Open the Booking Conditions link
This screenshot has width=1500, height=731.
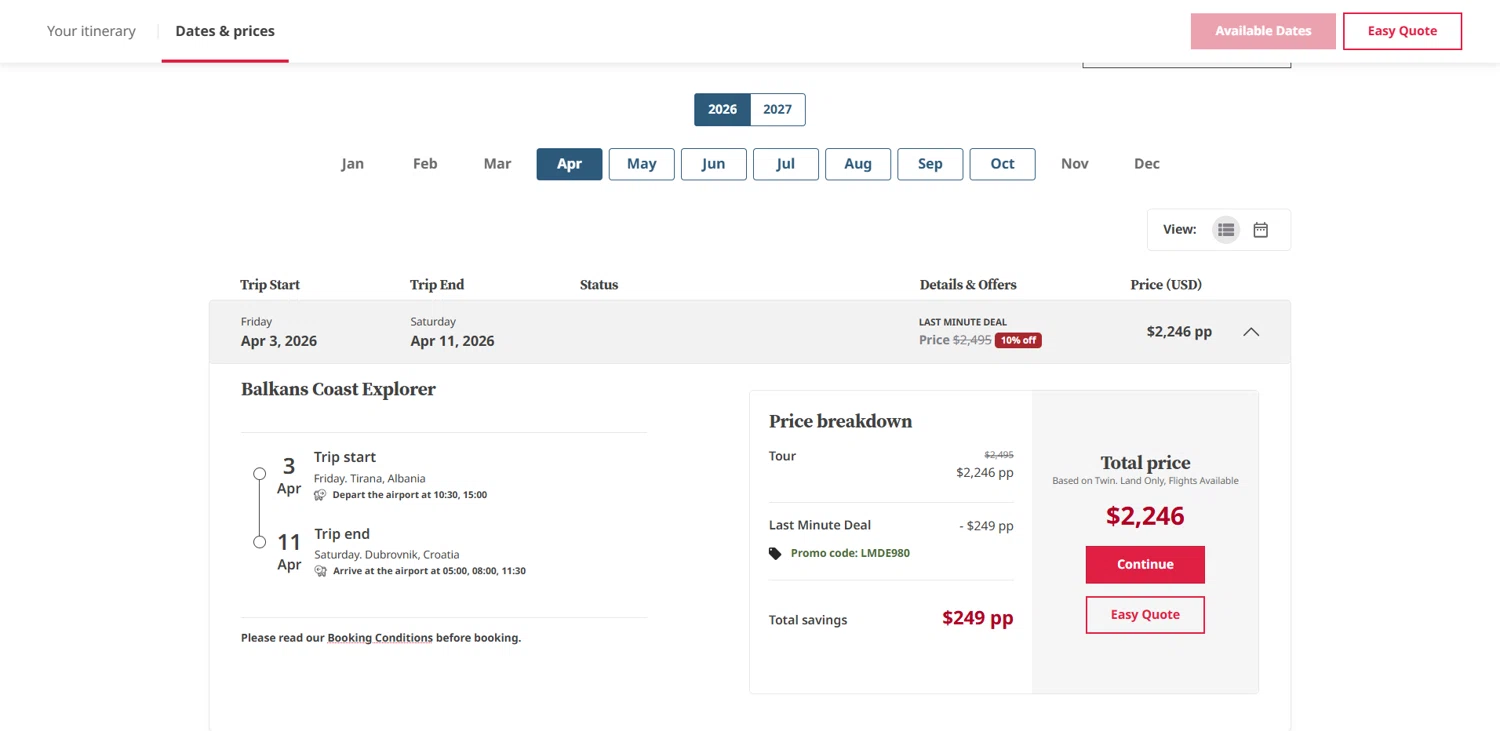pyautogui.click(x=380, y=638)
